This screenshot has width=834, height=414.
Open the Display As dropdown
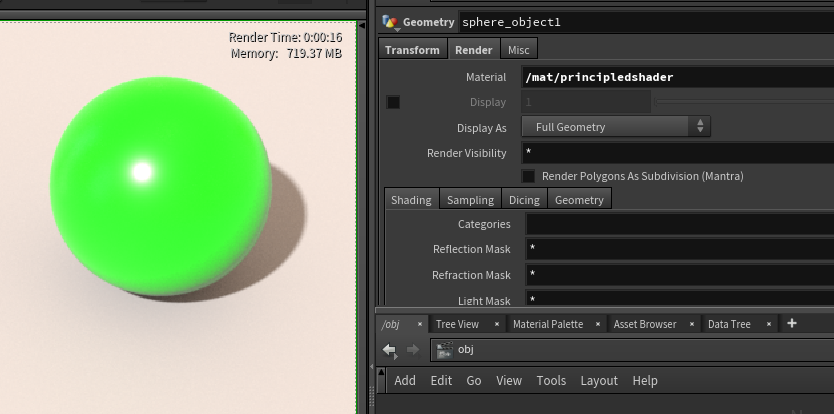(x=615, y=127)
